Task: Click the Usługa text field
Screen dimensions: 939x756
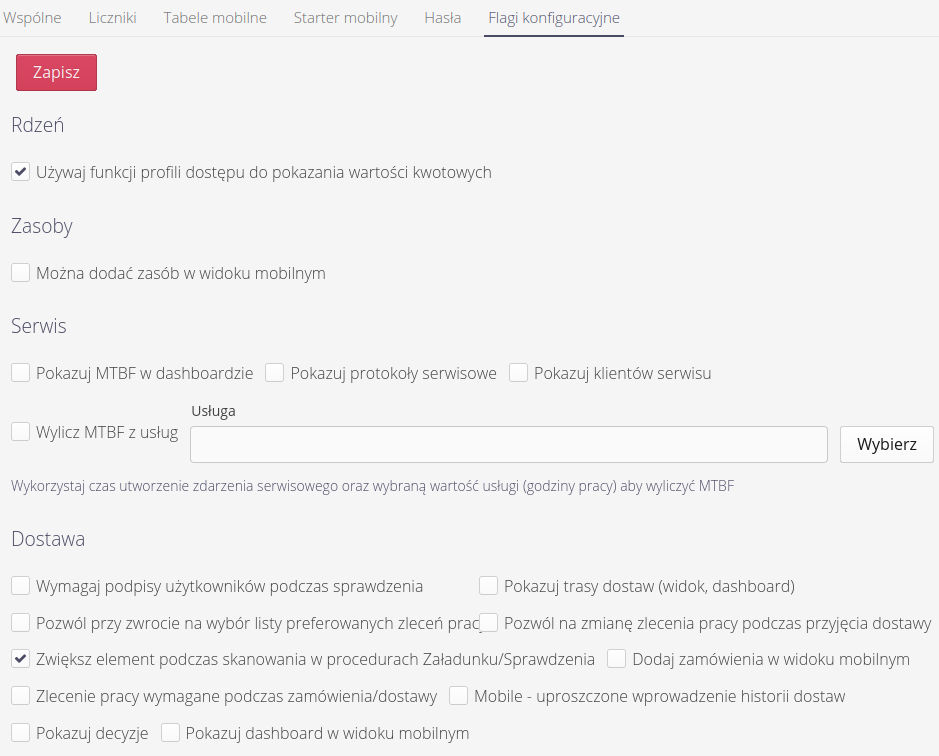Action: pos(508,445)
